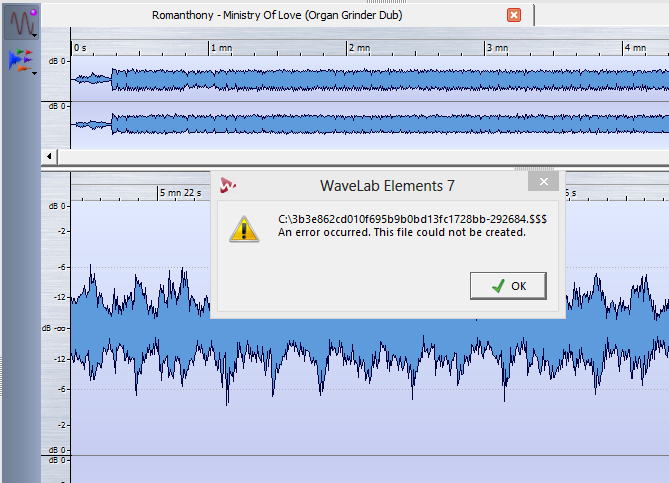Click the -12 dB label on the main level ruler

61,297
